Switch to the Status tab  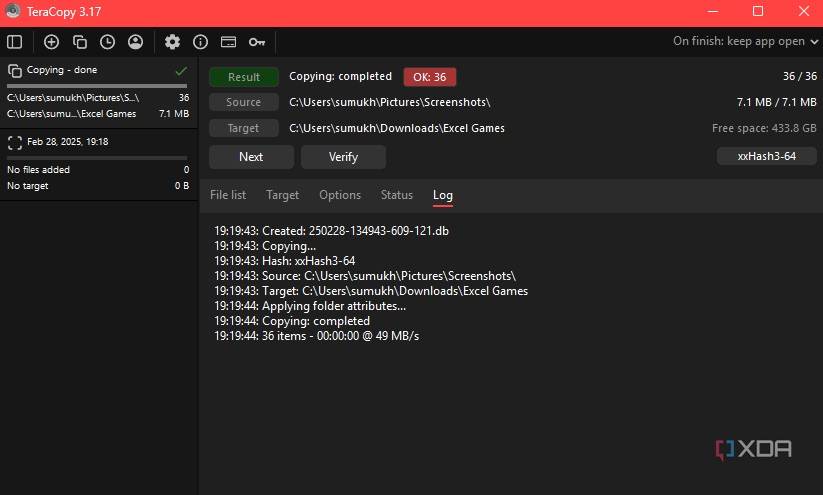[397, 195]
